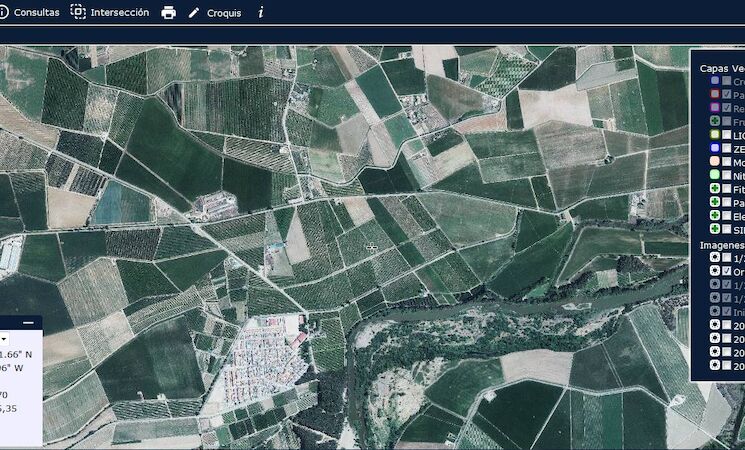Expand the 'Ele' layer group
The width and height of the screenshot is (745, 450).
[714, 216]
